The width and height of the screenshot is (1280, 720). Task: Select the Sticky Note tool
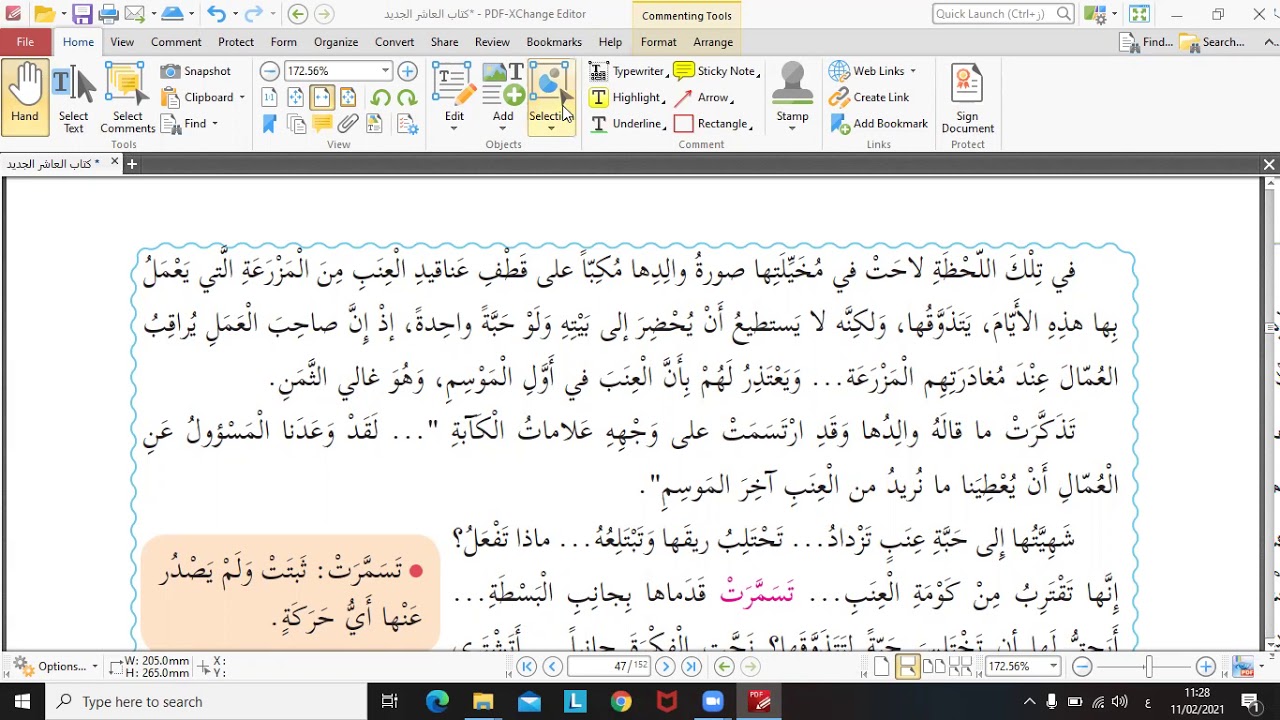click(x=716, y=71)
